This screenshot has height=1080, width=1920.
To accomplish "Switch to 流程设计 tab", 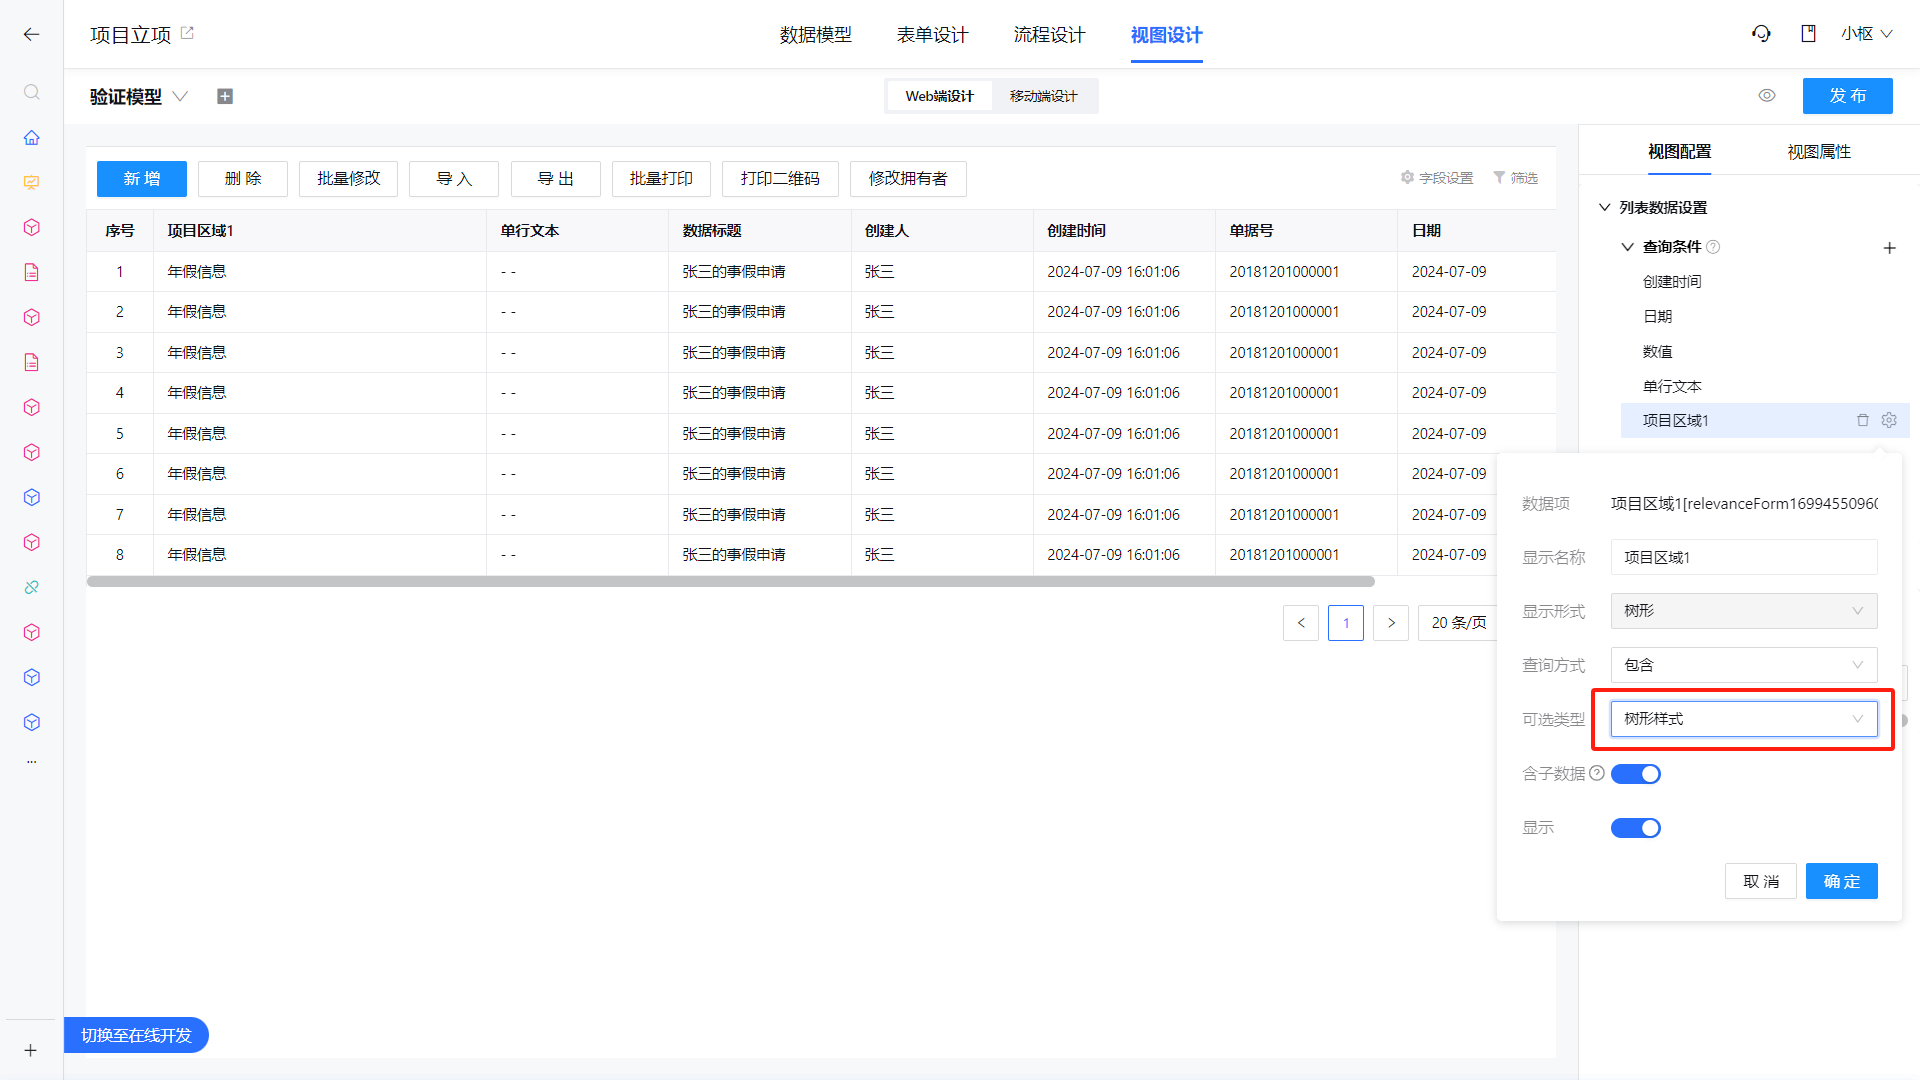I will coord(1049,35).
